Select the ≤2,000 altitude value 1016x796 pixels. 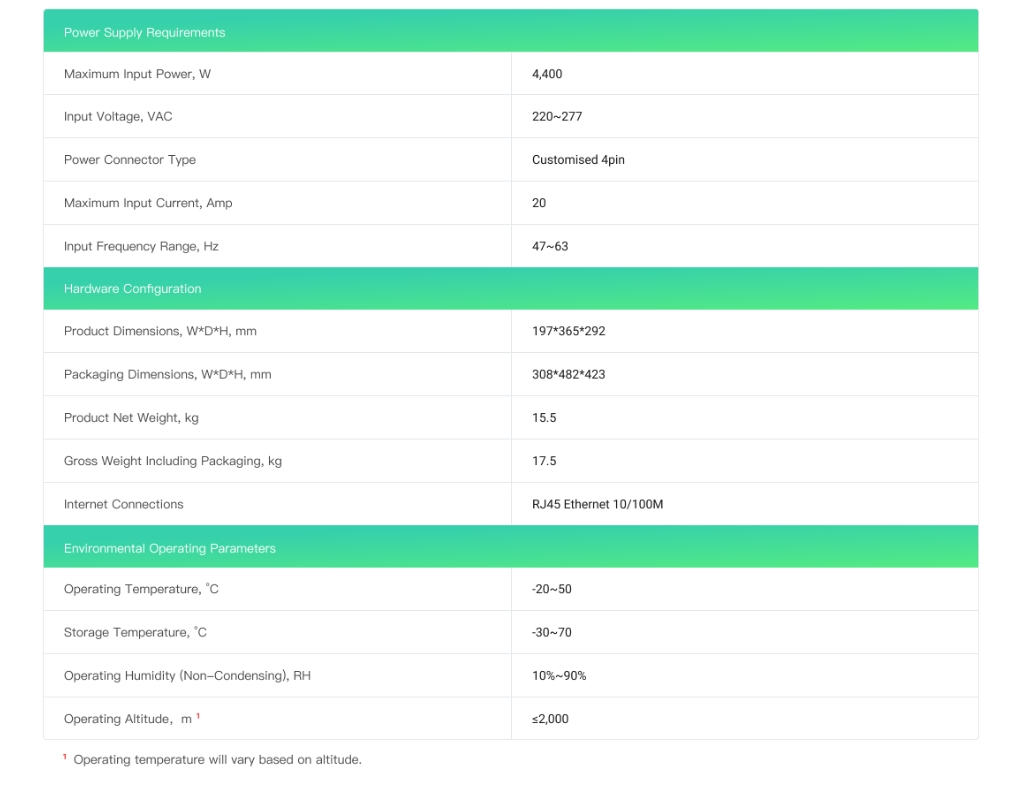pos(550,719)
